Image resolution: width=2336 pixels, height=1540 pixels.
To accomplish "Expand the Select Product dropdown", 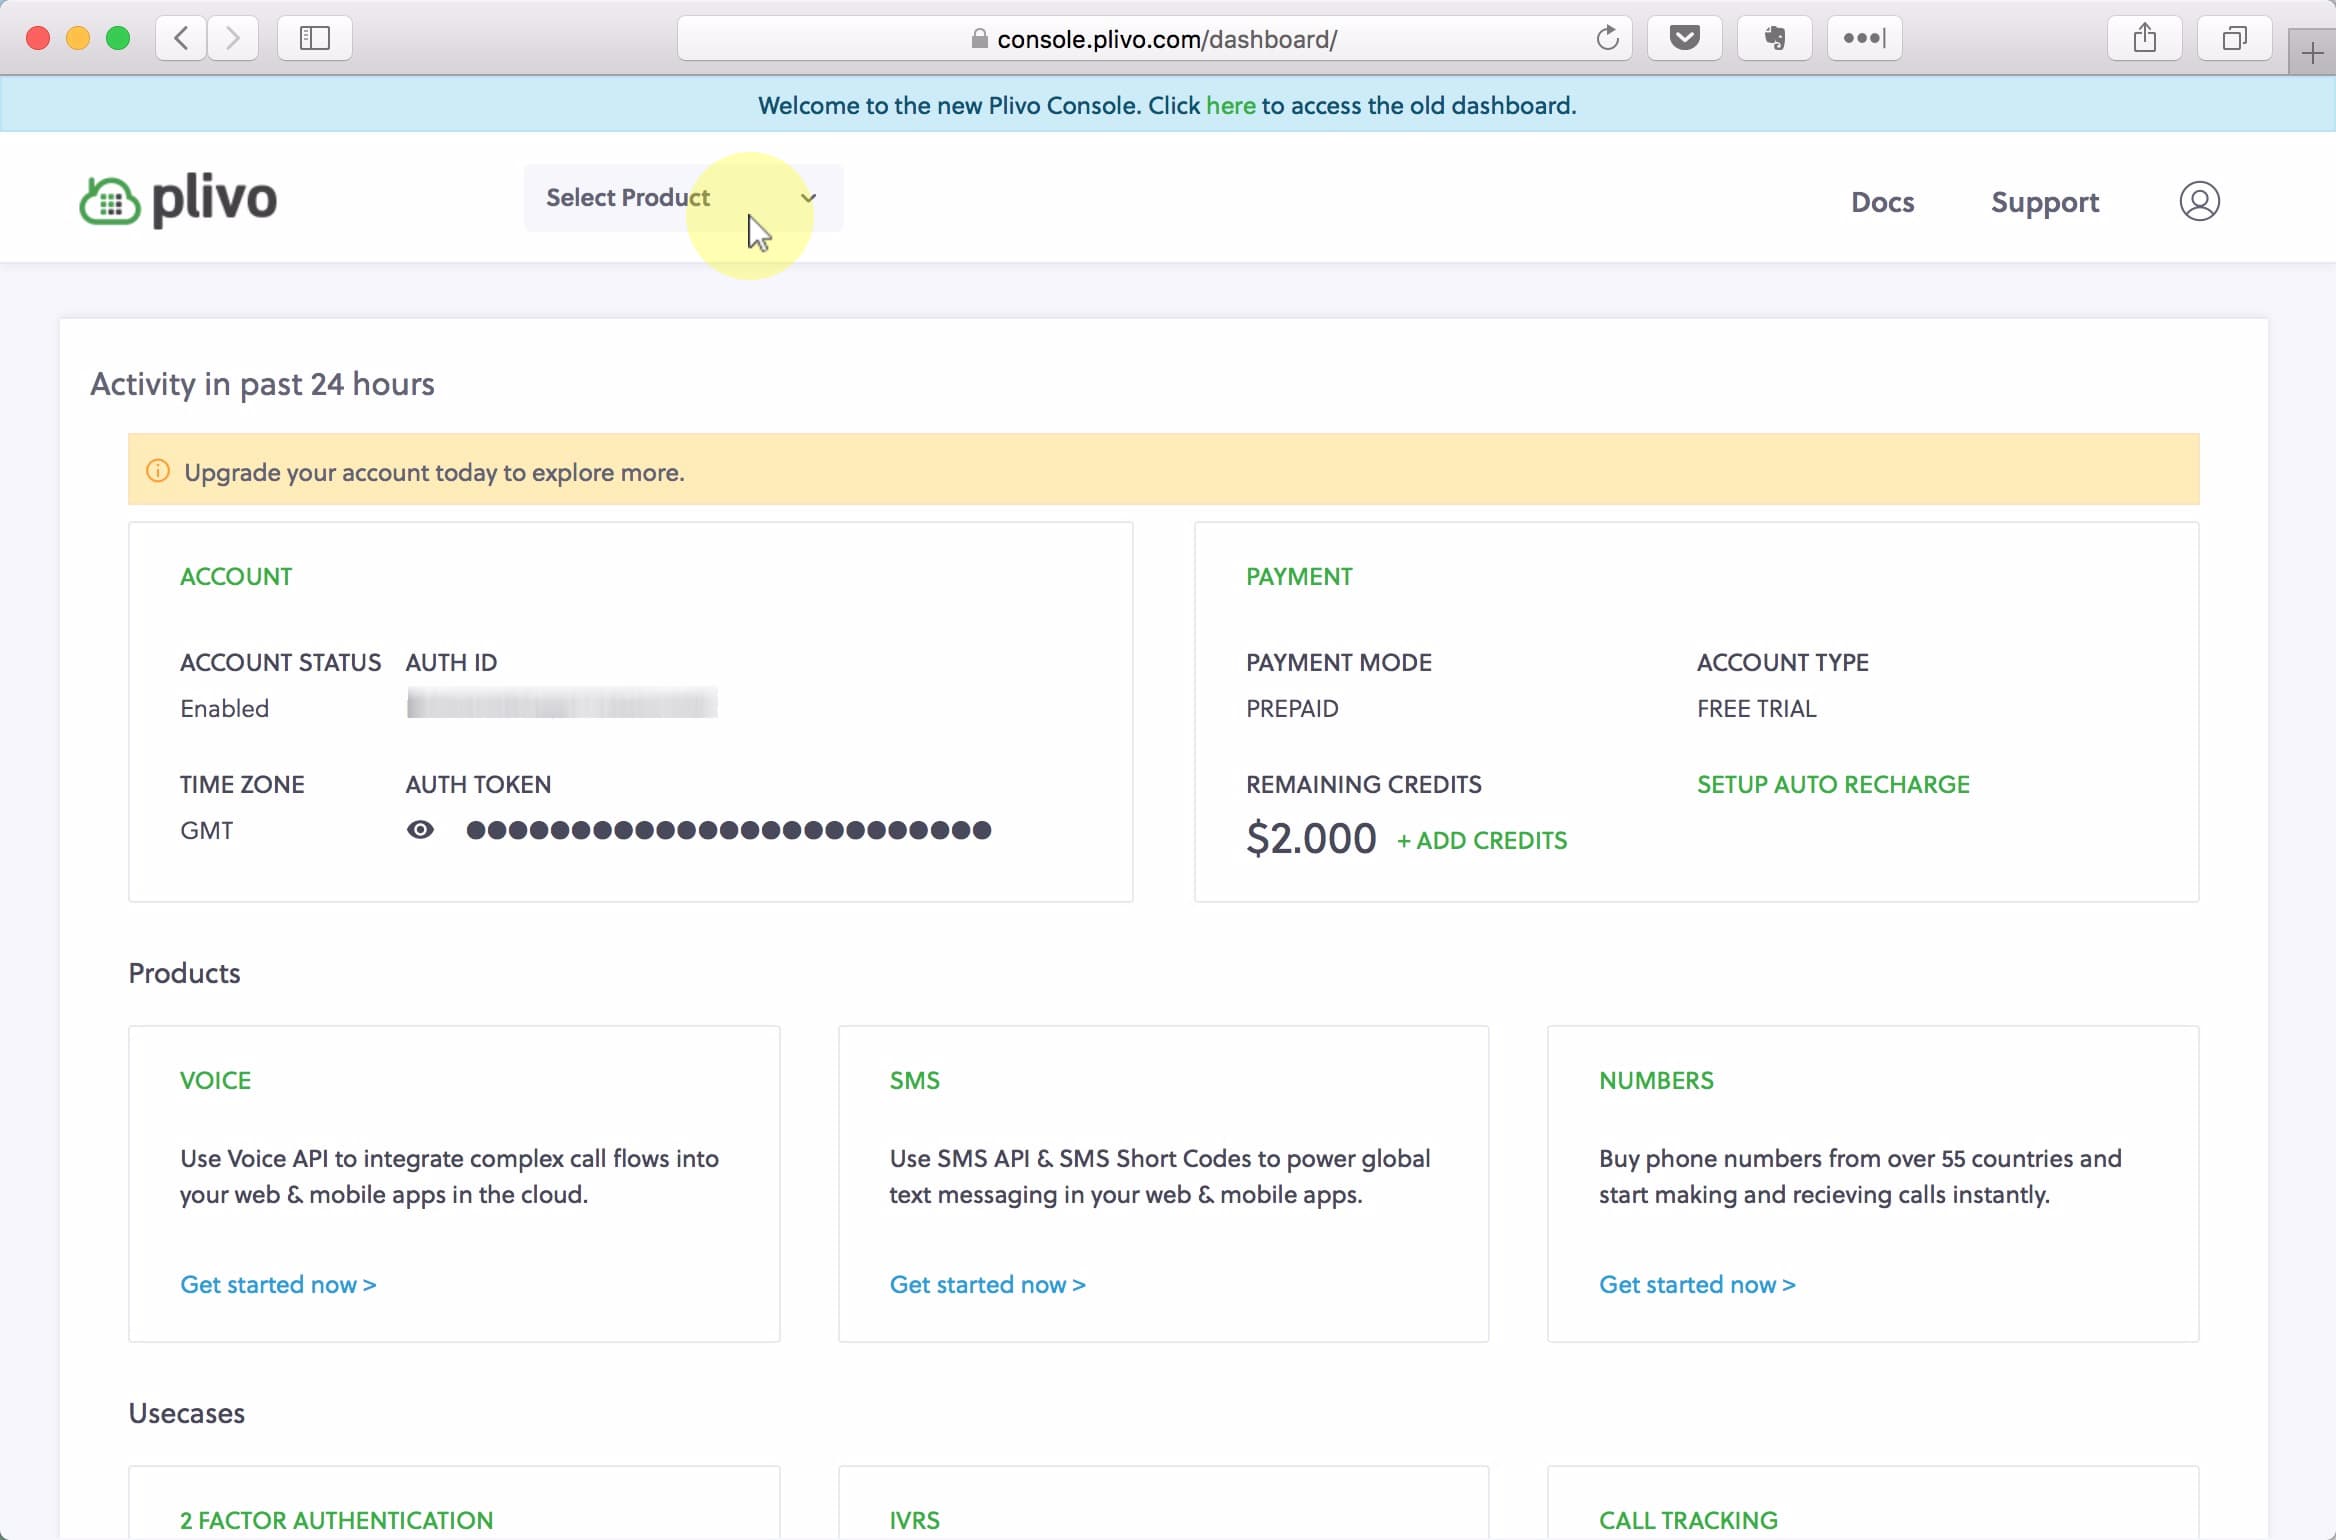I will click(683, 198).
